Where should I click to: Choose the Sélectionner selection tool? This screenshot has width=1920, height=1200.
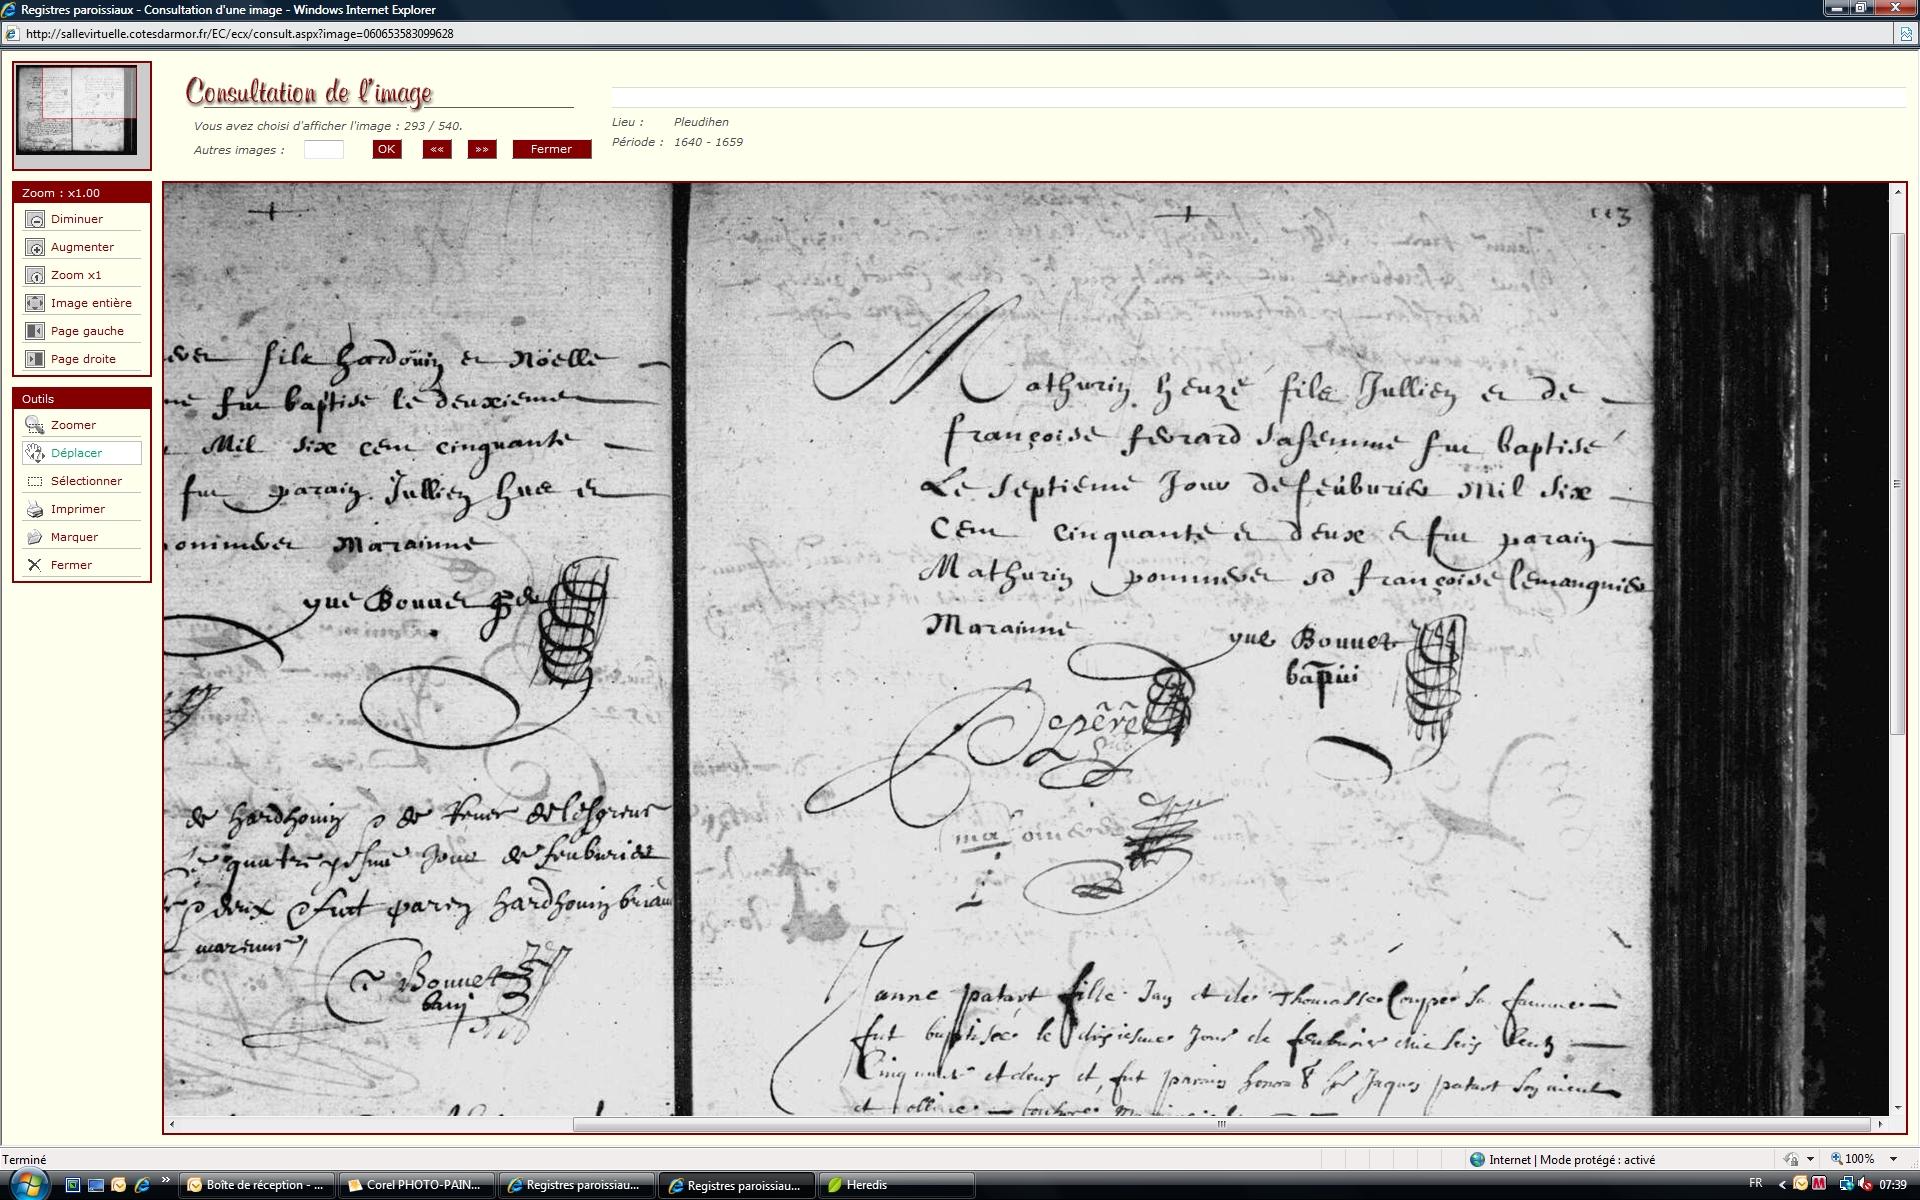click(35, 481)
